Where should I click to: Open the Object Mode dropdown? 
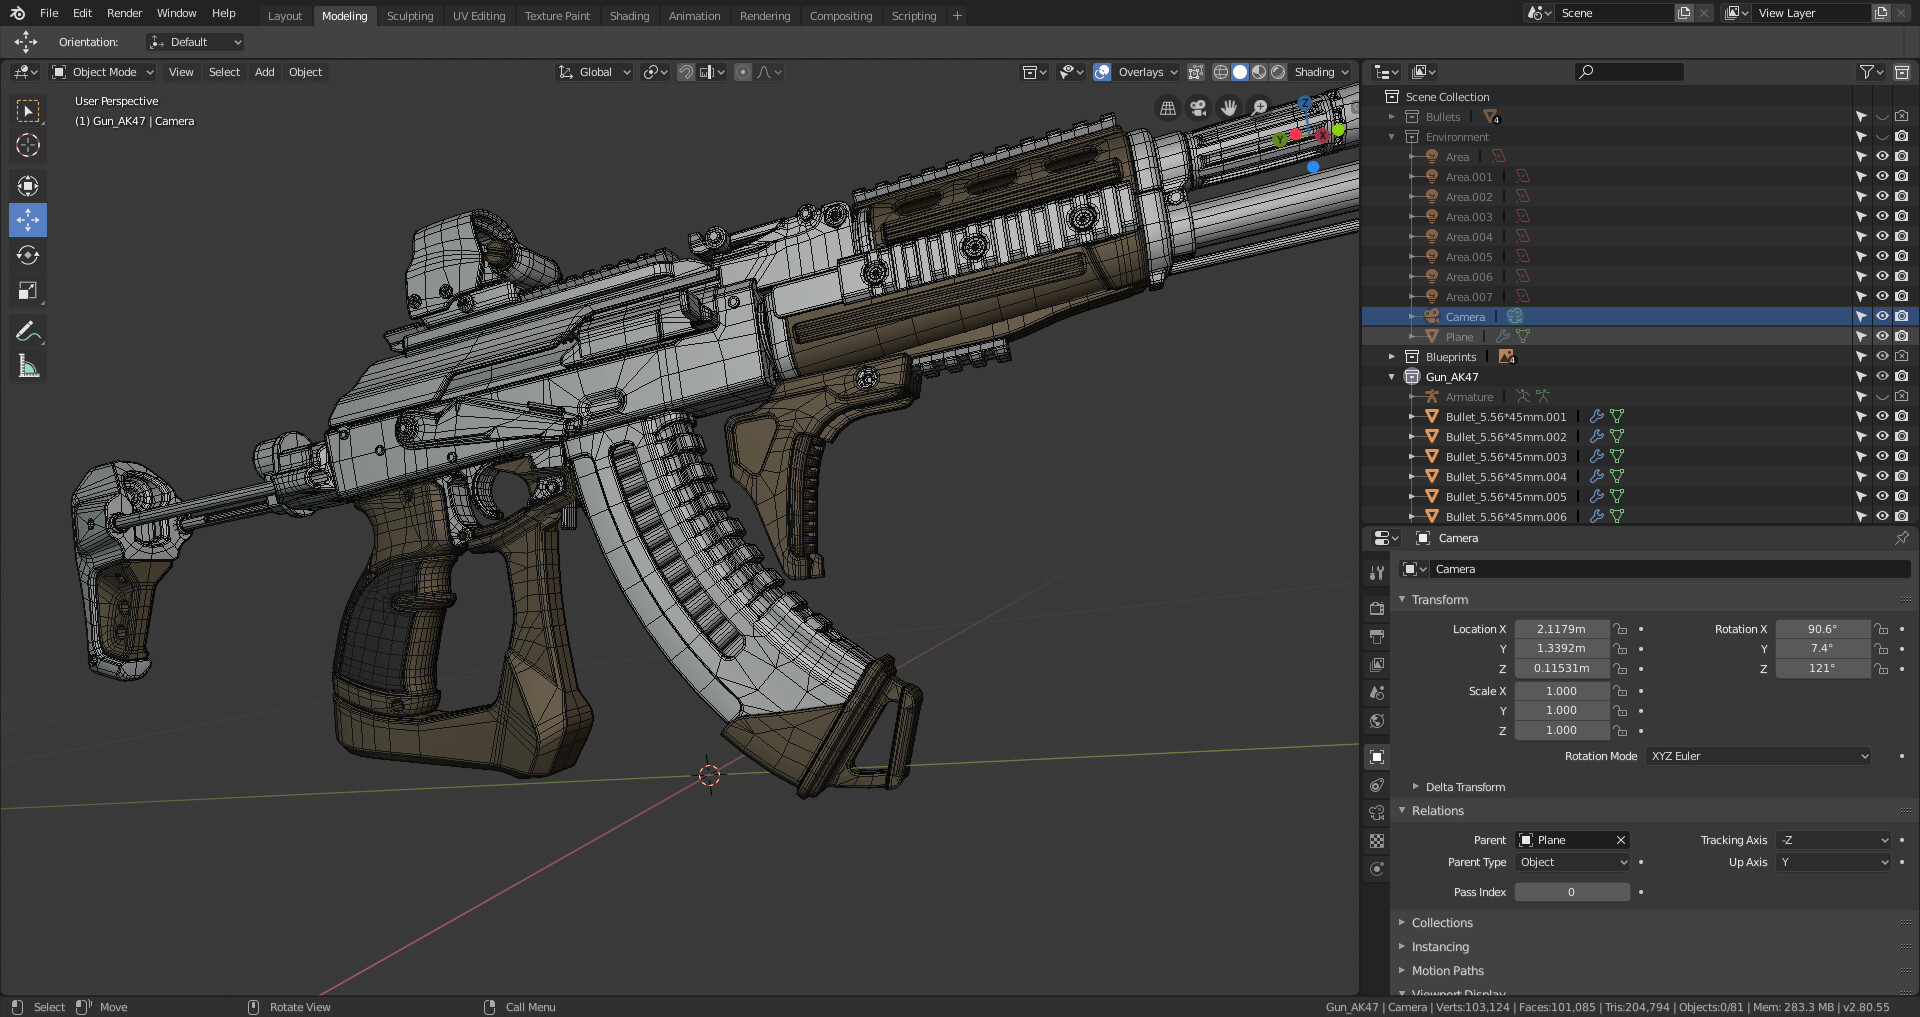(103, 72)
